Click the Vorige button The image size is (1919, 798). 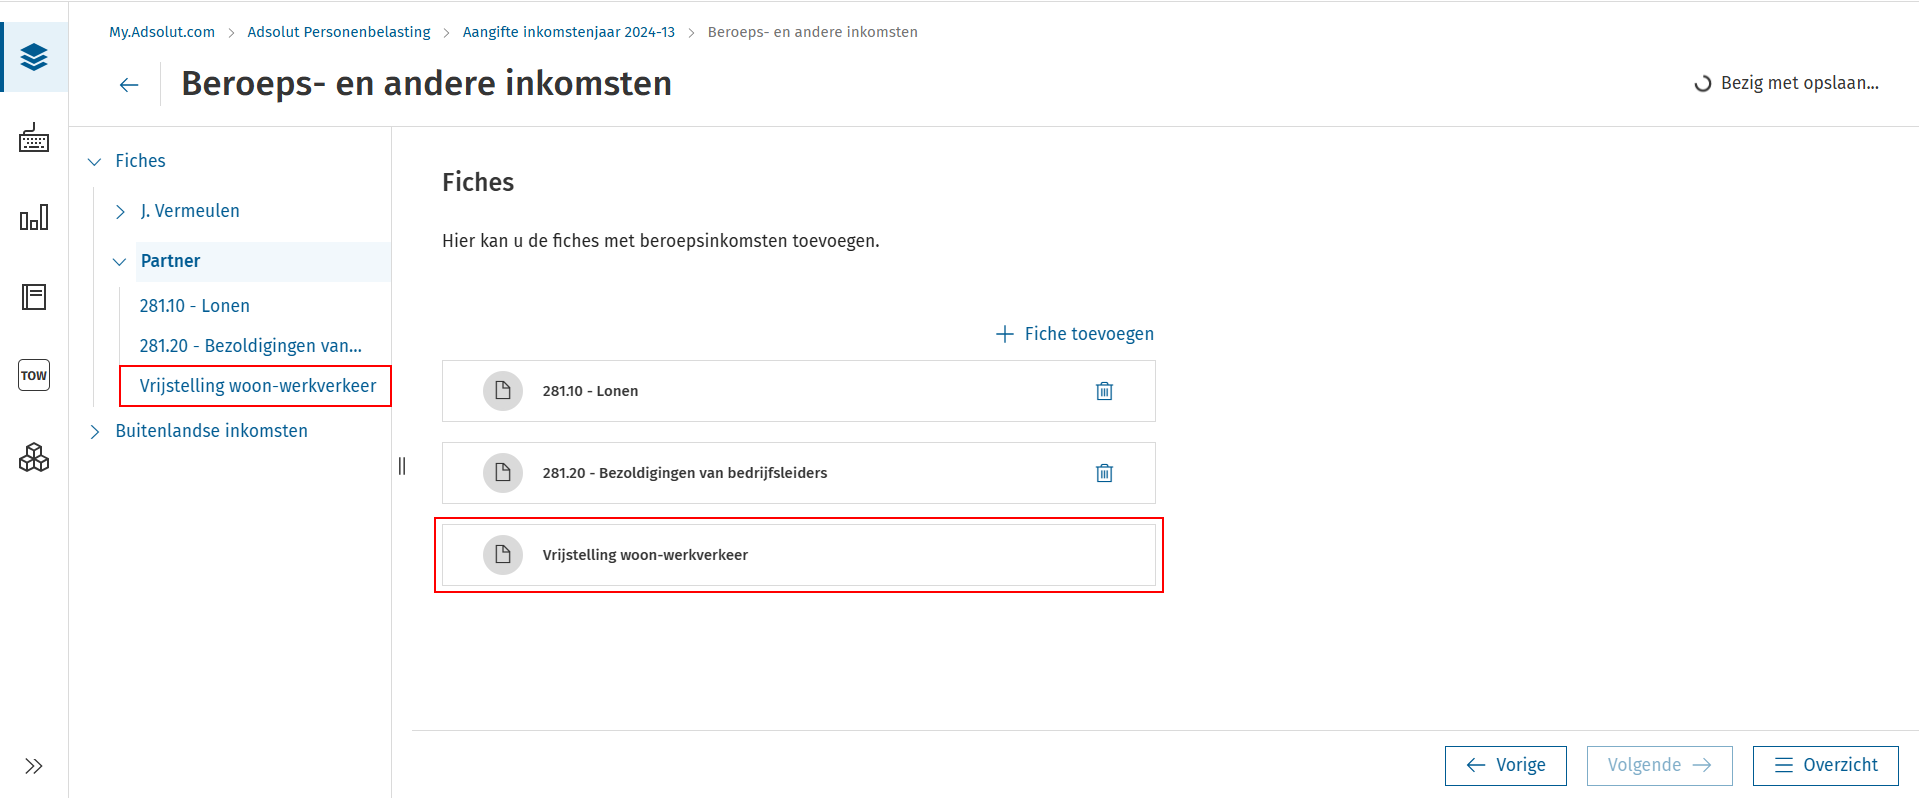[1505, 766]
